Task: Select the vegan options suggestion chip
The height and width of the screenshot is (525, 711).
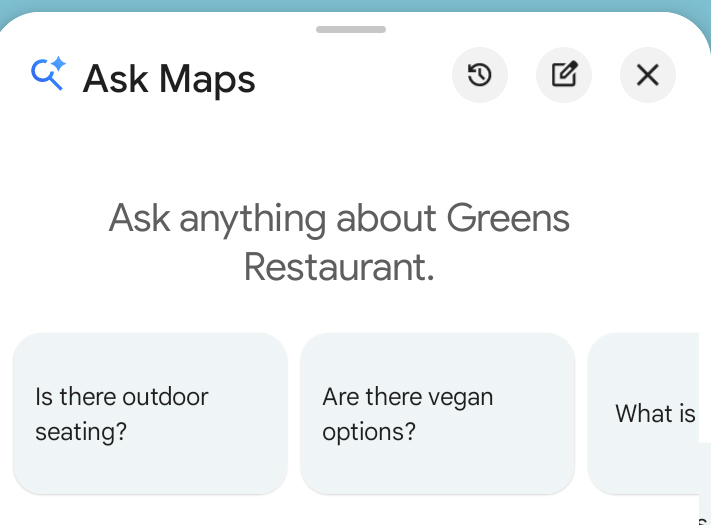Action: point(438,413)
